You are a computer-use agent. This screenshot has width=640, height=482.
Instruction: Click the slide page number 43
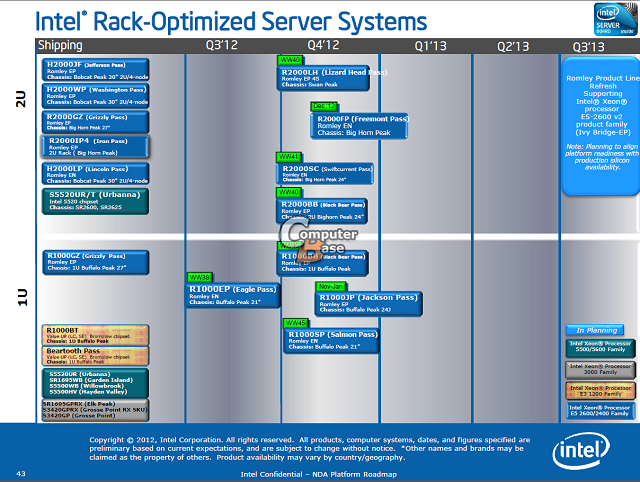click(21, 473)
